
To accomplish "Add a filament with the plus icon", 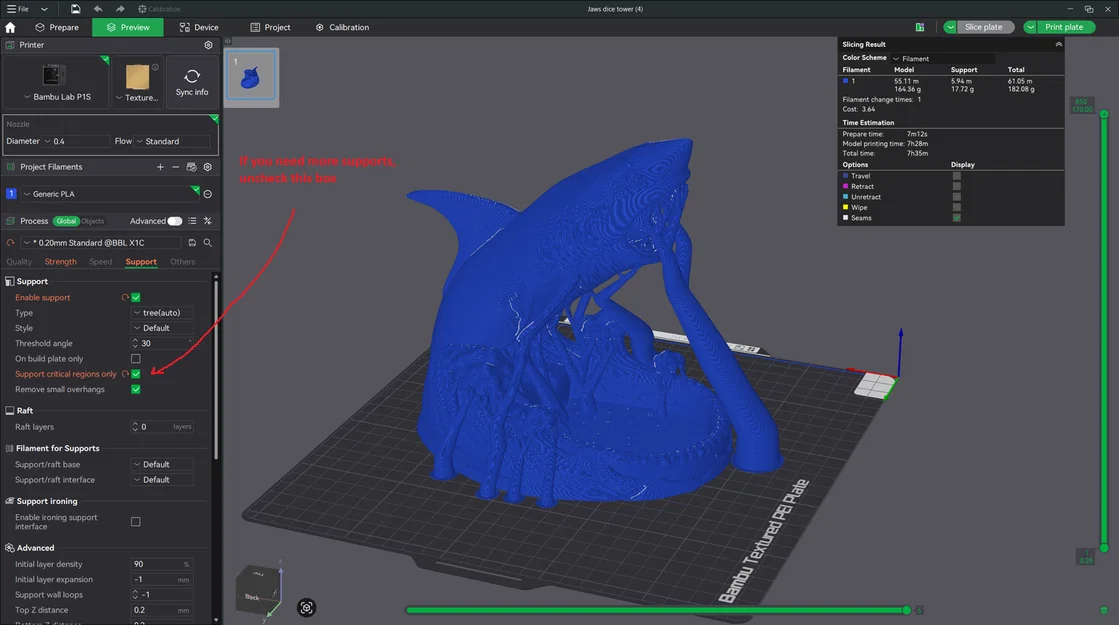I will (x=160, y=167).
